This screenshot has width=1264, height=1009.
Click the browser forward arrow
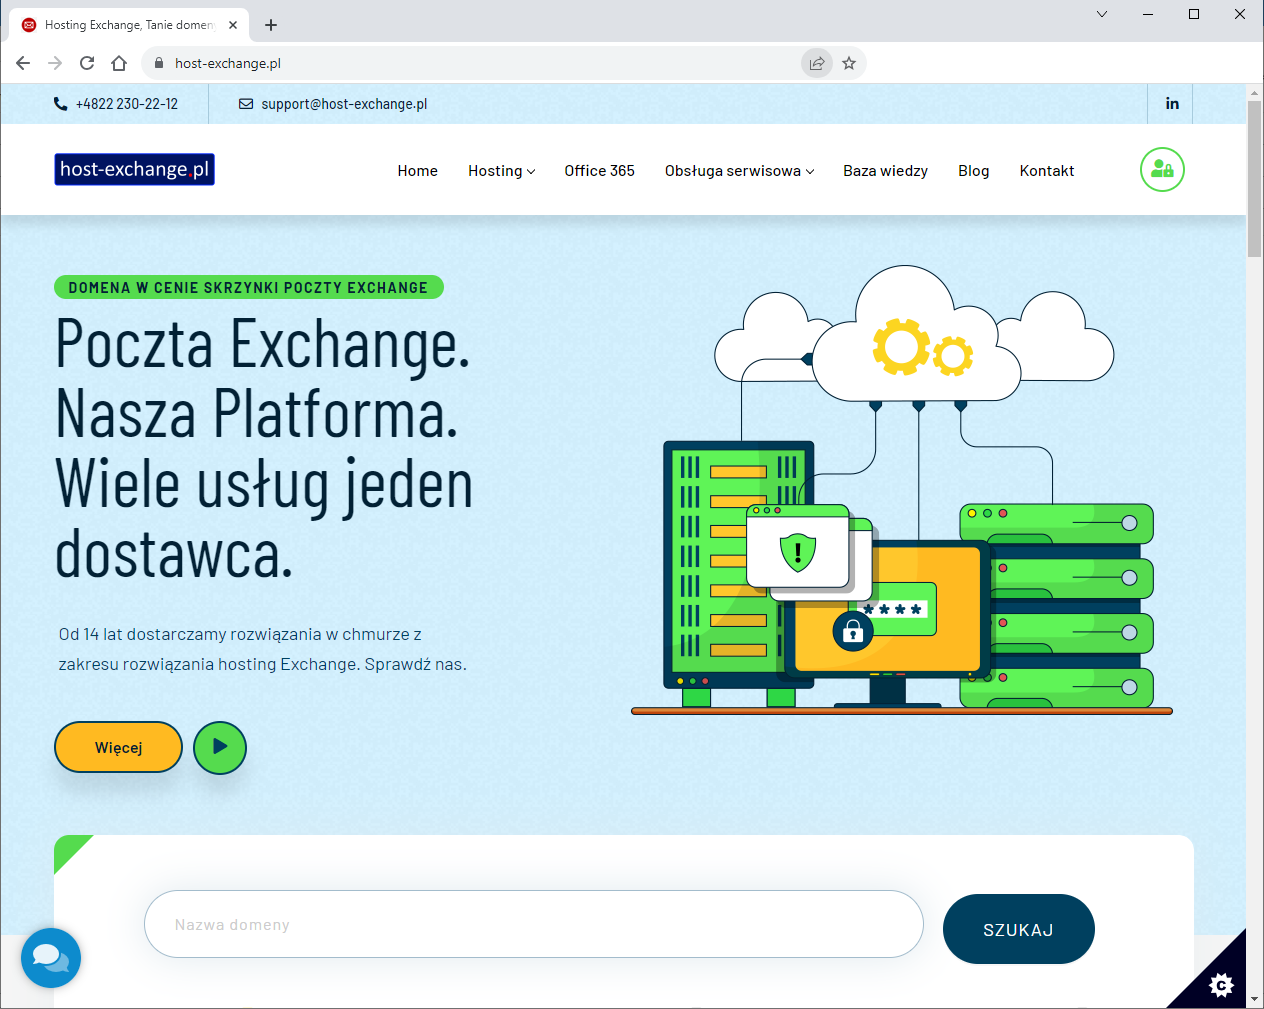[x=55, y=63]
